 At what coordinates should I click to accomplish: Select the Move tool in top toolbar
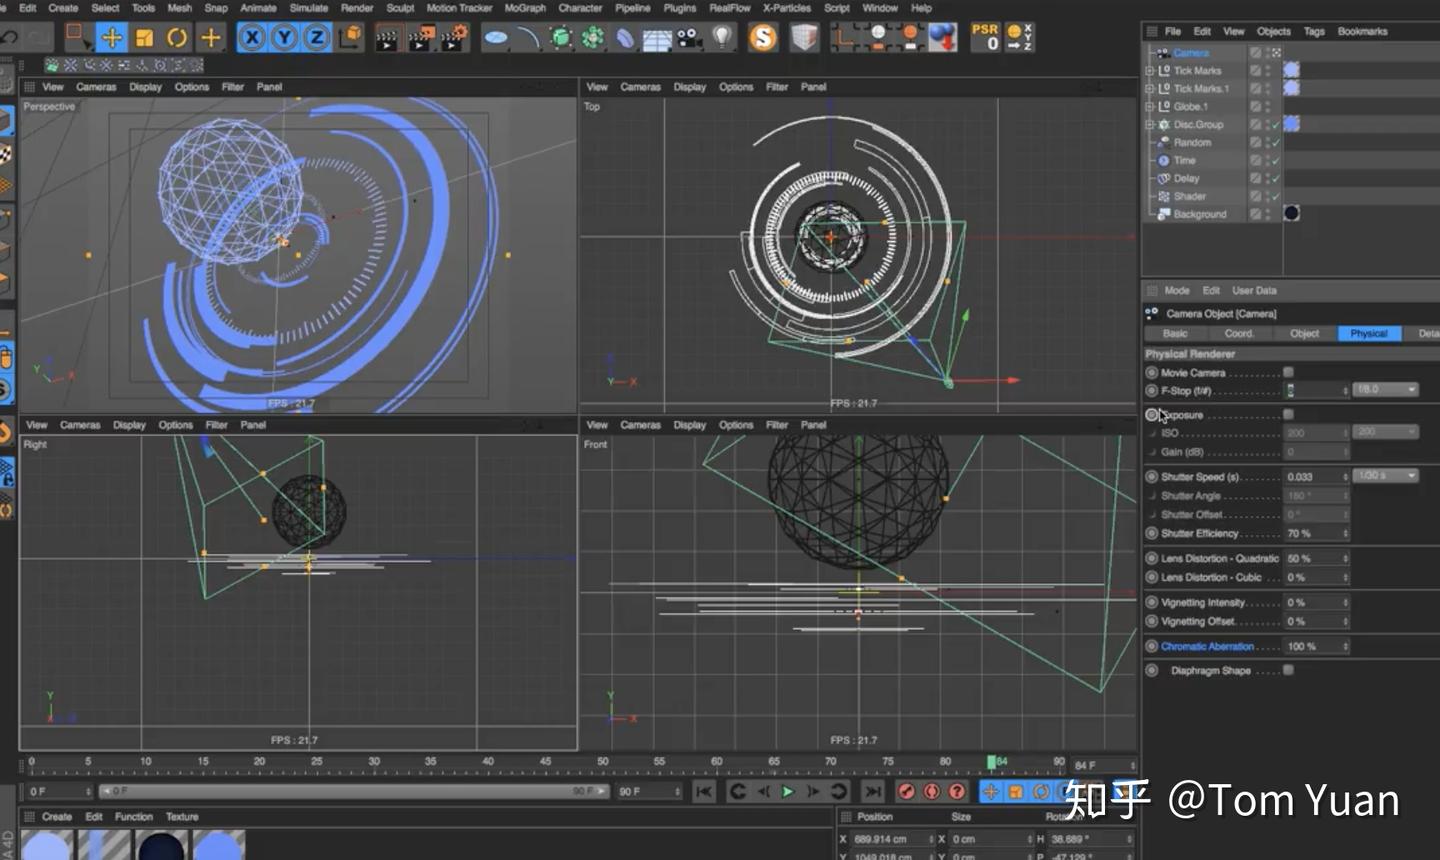(x=111, y=38)
